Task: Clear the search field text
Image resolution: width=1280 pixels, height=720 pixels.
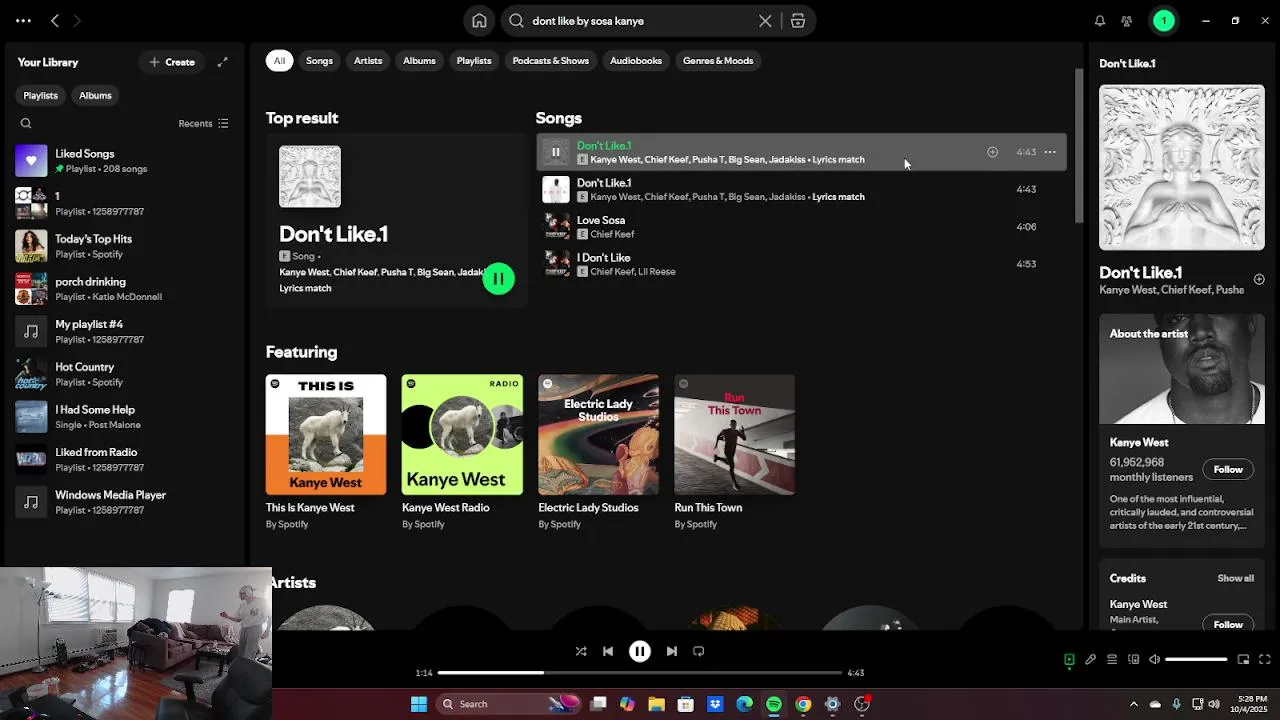Action: coord(765,21)
